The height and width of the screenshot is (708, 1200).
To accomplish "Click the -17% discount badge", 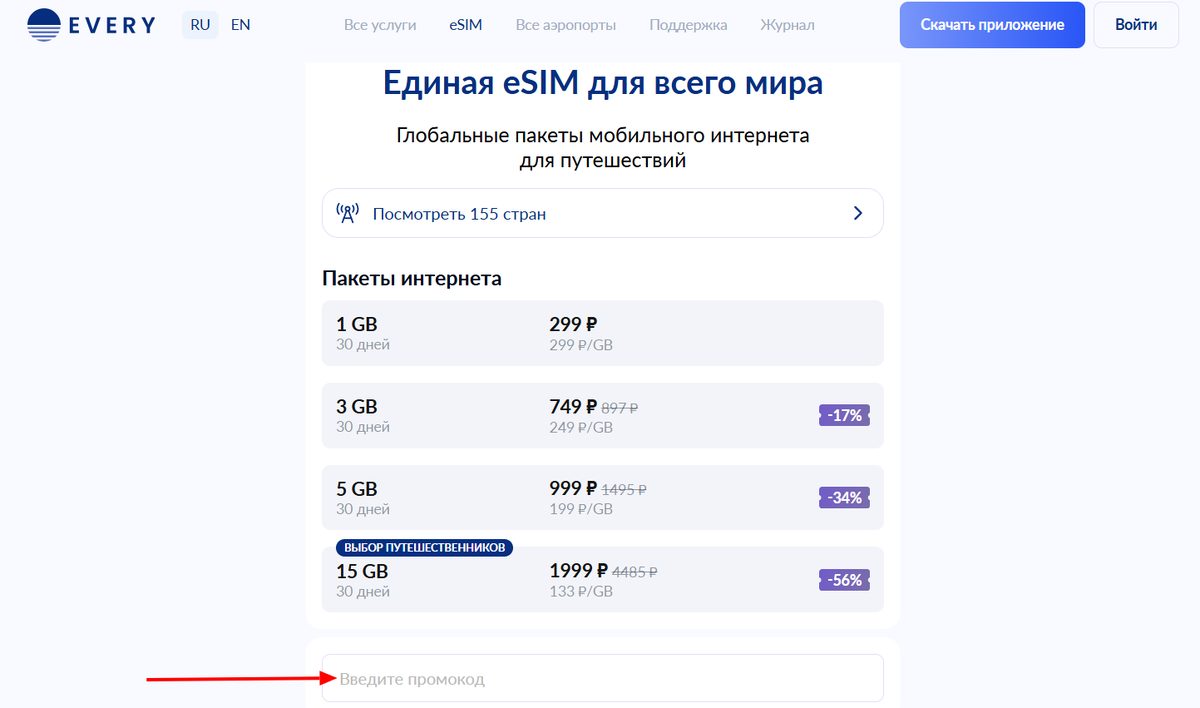I will pyautogui.click(x=845, y=415).
